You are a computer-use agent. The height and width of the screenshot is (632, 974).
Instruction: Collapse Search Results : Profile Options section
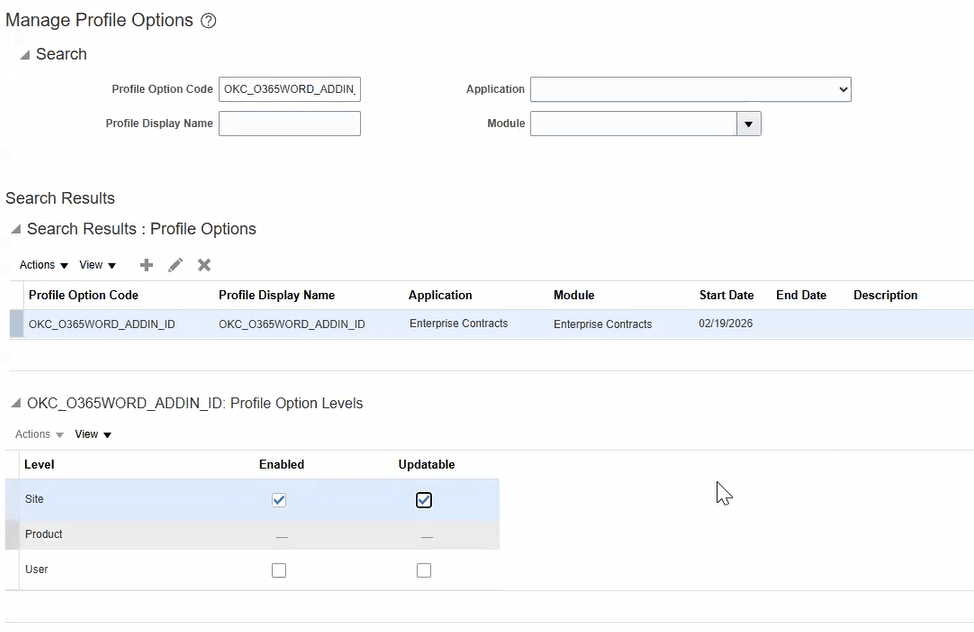[16, 229]
